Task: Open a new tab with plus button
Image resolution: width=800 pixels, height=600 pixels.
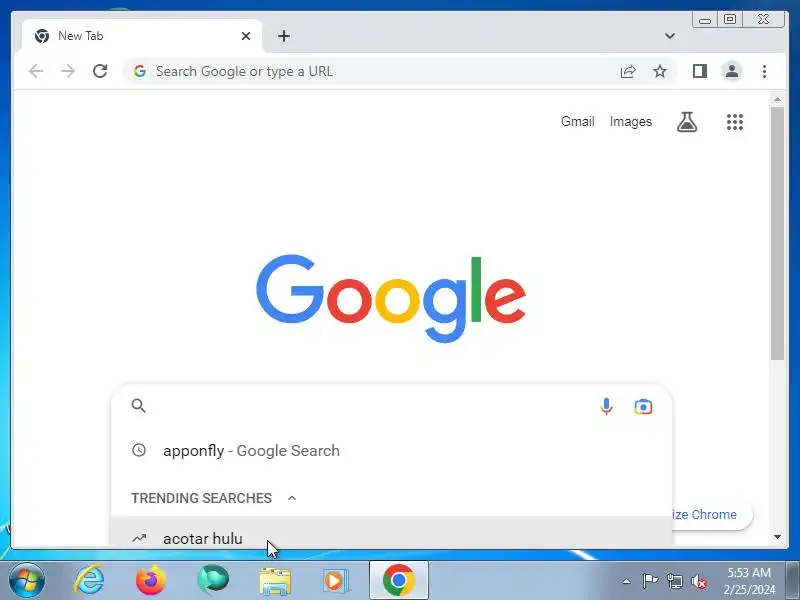Action: [284, 36]
